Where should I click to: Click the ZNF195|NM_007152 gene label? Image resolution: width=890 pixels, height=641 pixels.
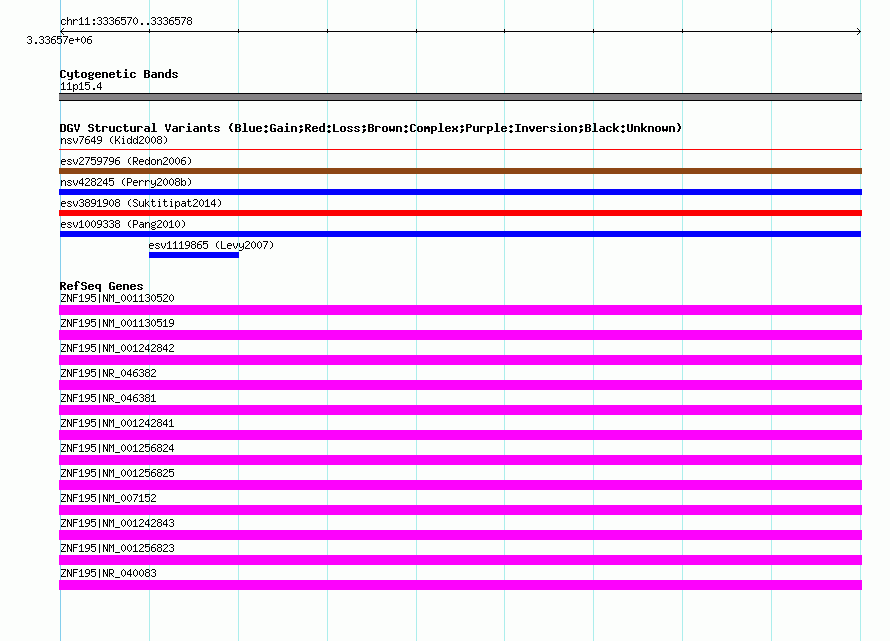tap(108, 498)
